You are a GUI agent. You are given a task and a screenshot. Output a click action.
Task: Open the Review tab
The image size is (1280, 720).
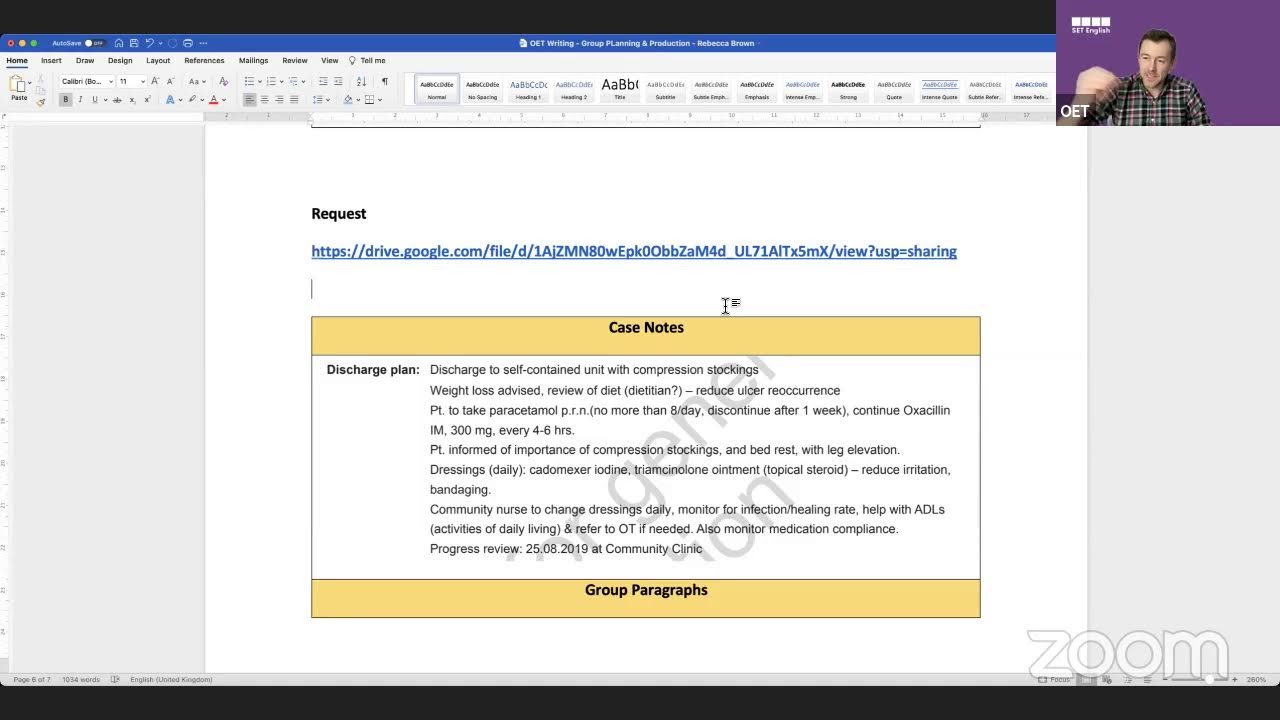295,60
